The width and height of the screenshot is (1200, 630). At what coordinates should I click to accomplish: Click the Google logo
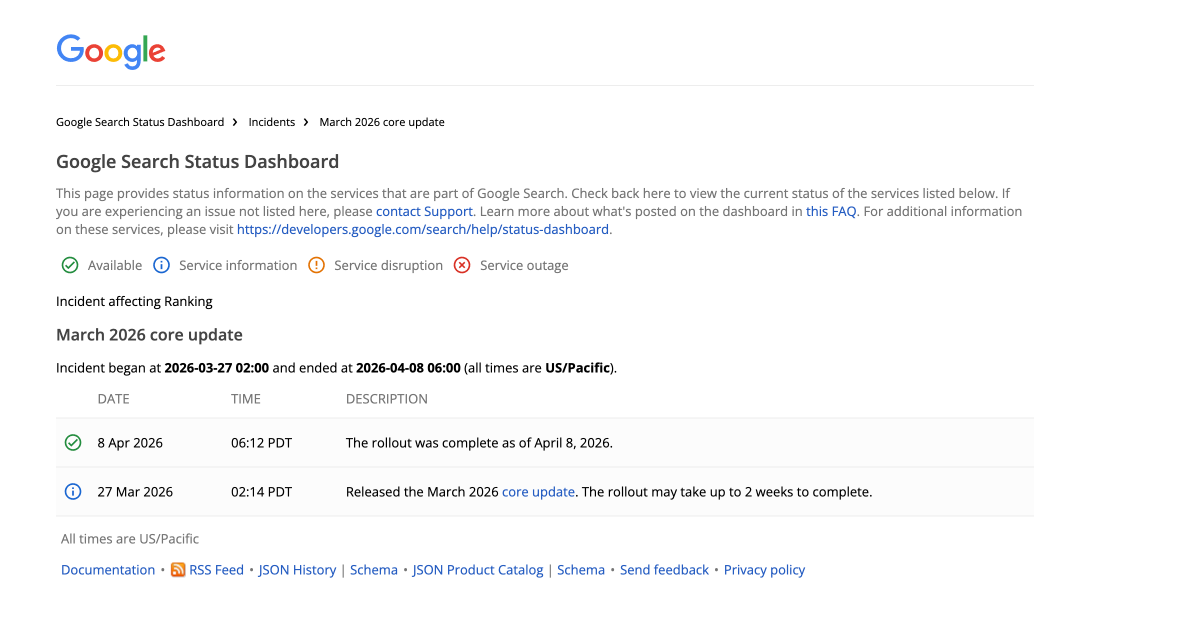click(x=111, y=51)
